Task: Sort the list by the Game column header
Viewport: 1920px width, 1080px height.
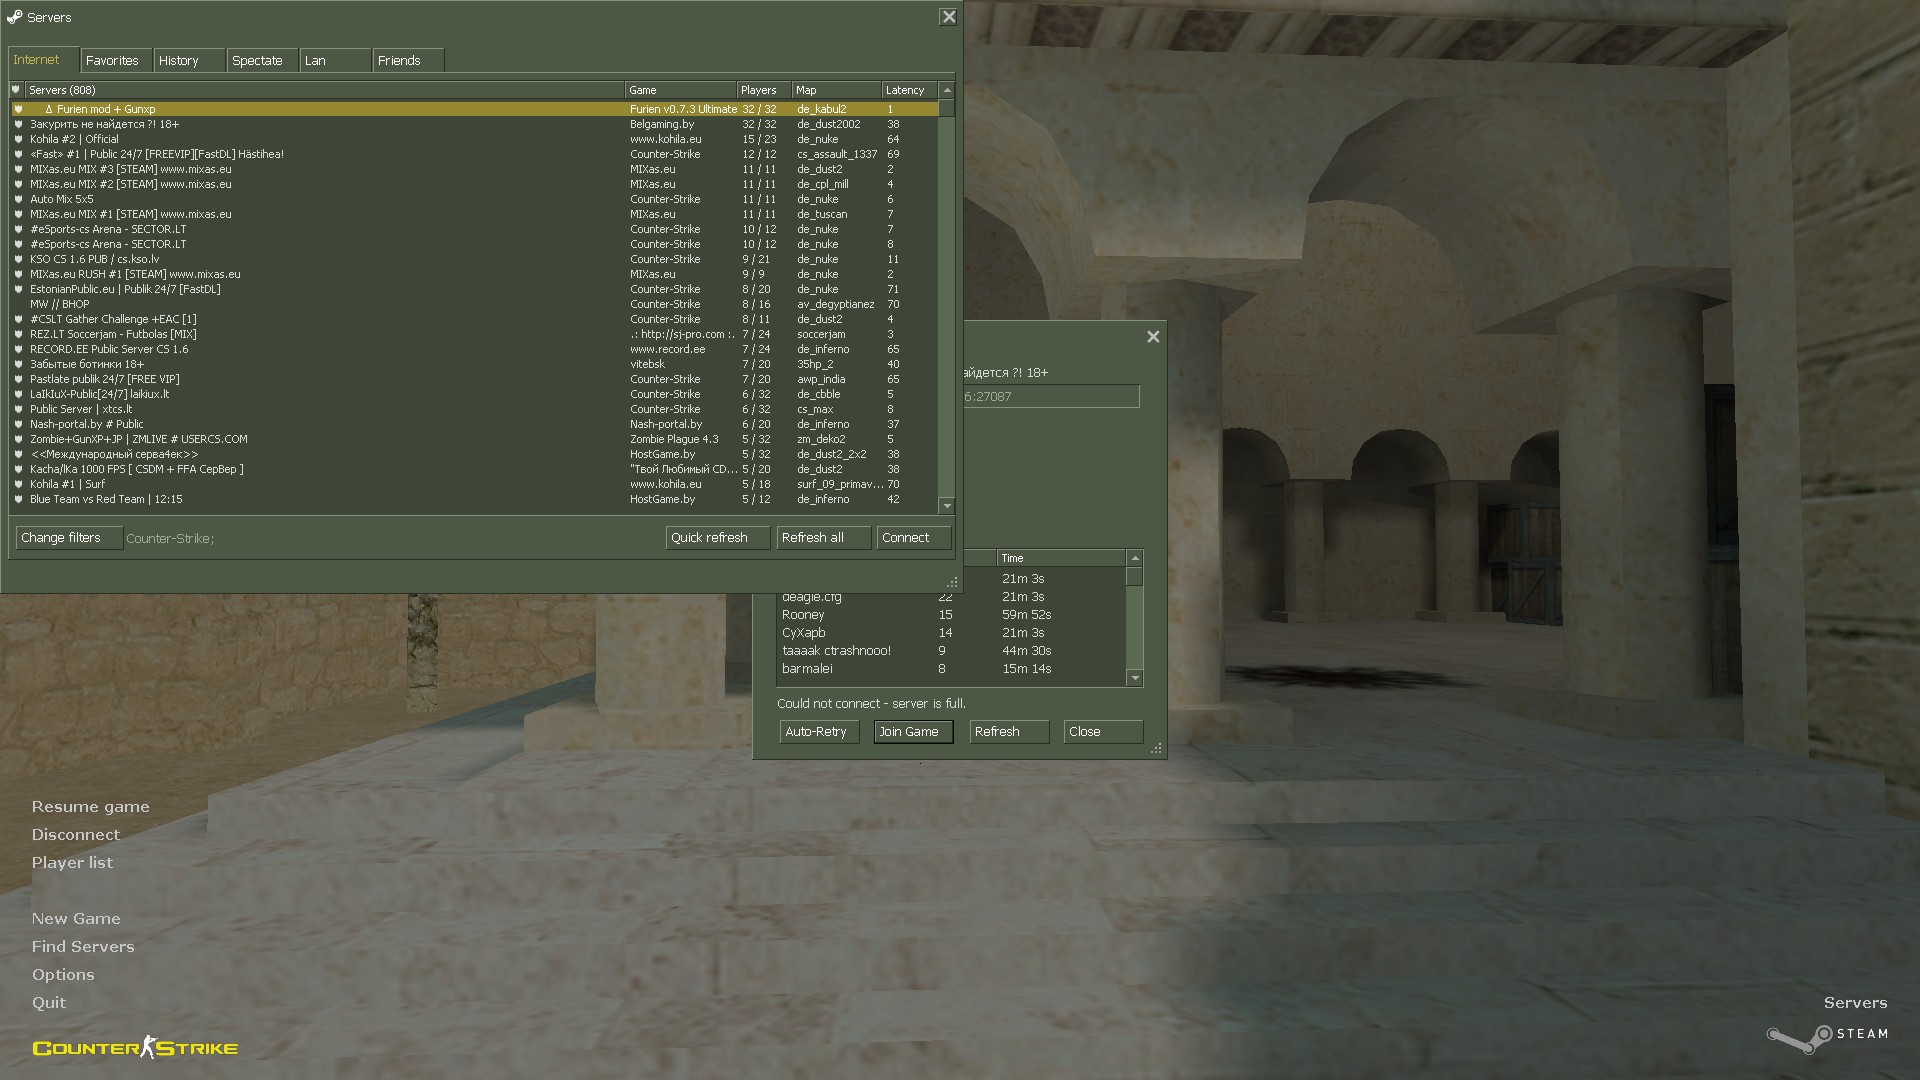Action: pyautogui.click(x=681, y=90)
